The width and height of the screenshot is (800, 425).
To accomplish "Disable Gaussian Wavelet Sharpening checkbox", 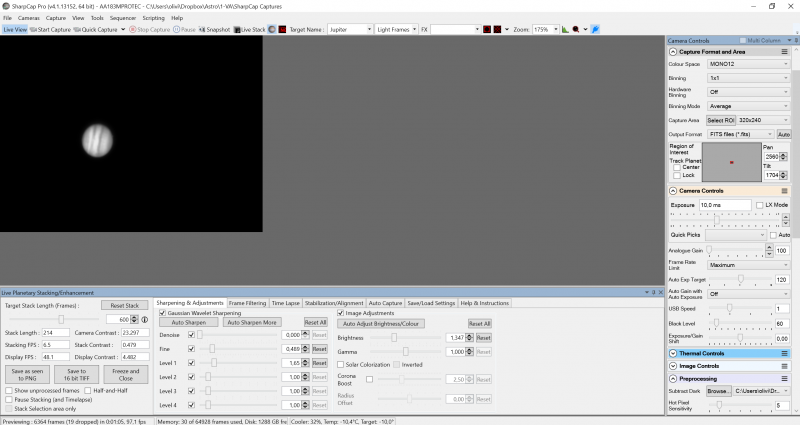I will (163, 312).
